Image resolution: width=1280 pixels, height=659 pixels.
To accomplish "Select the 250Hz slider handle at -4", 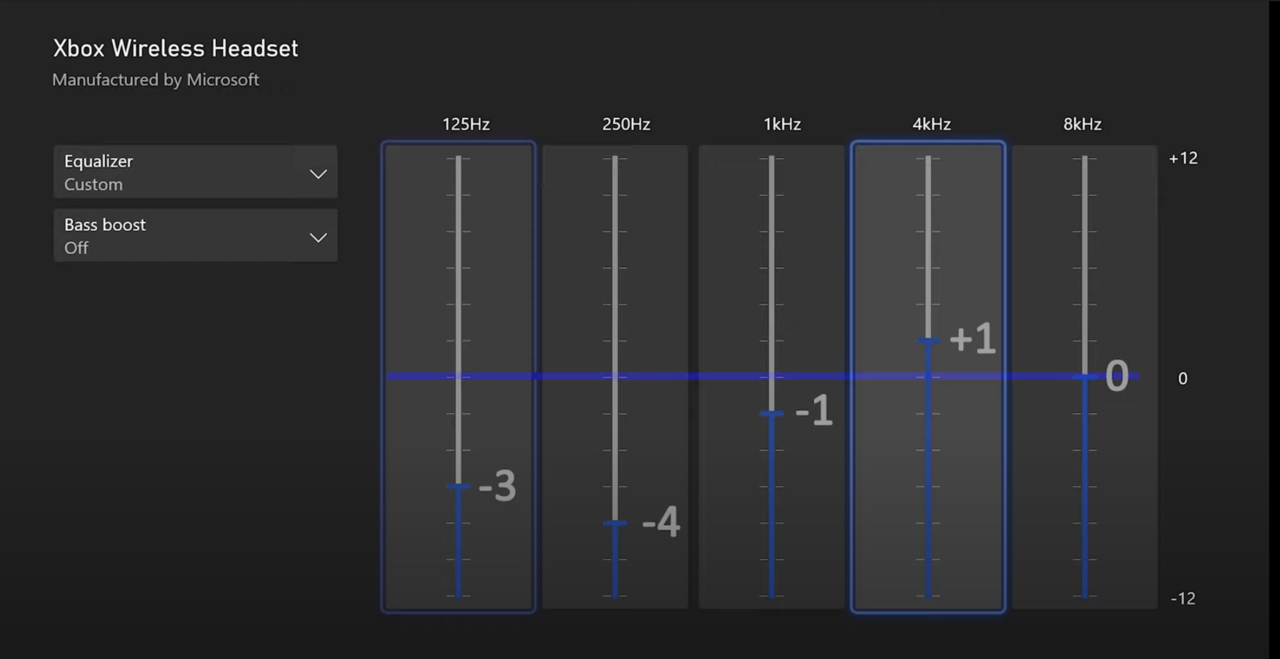I will point(615,523).
